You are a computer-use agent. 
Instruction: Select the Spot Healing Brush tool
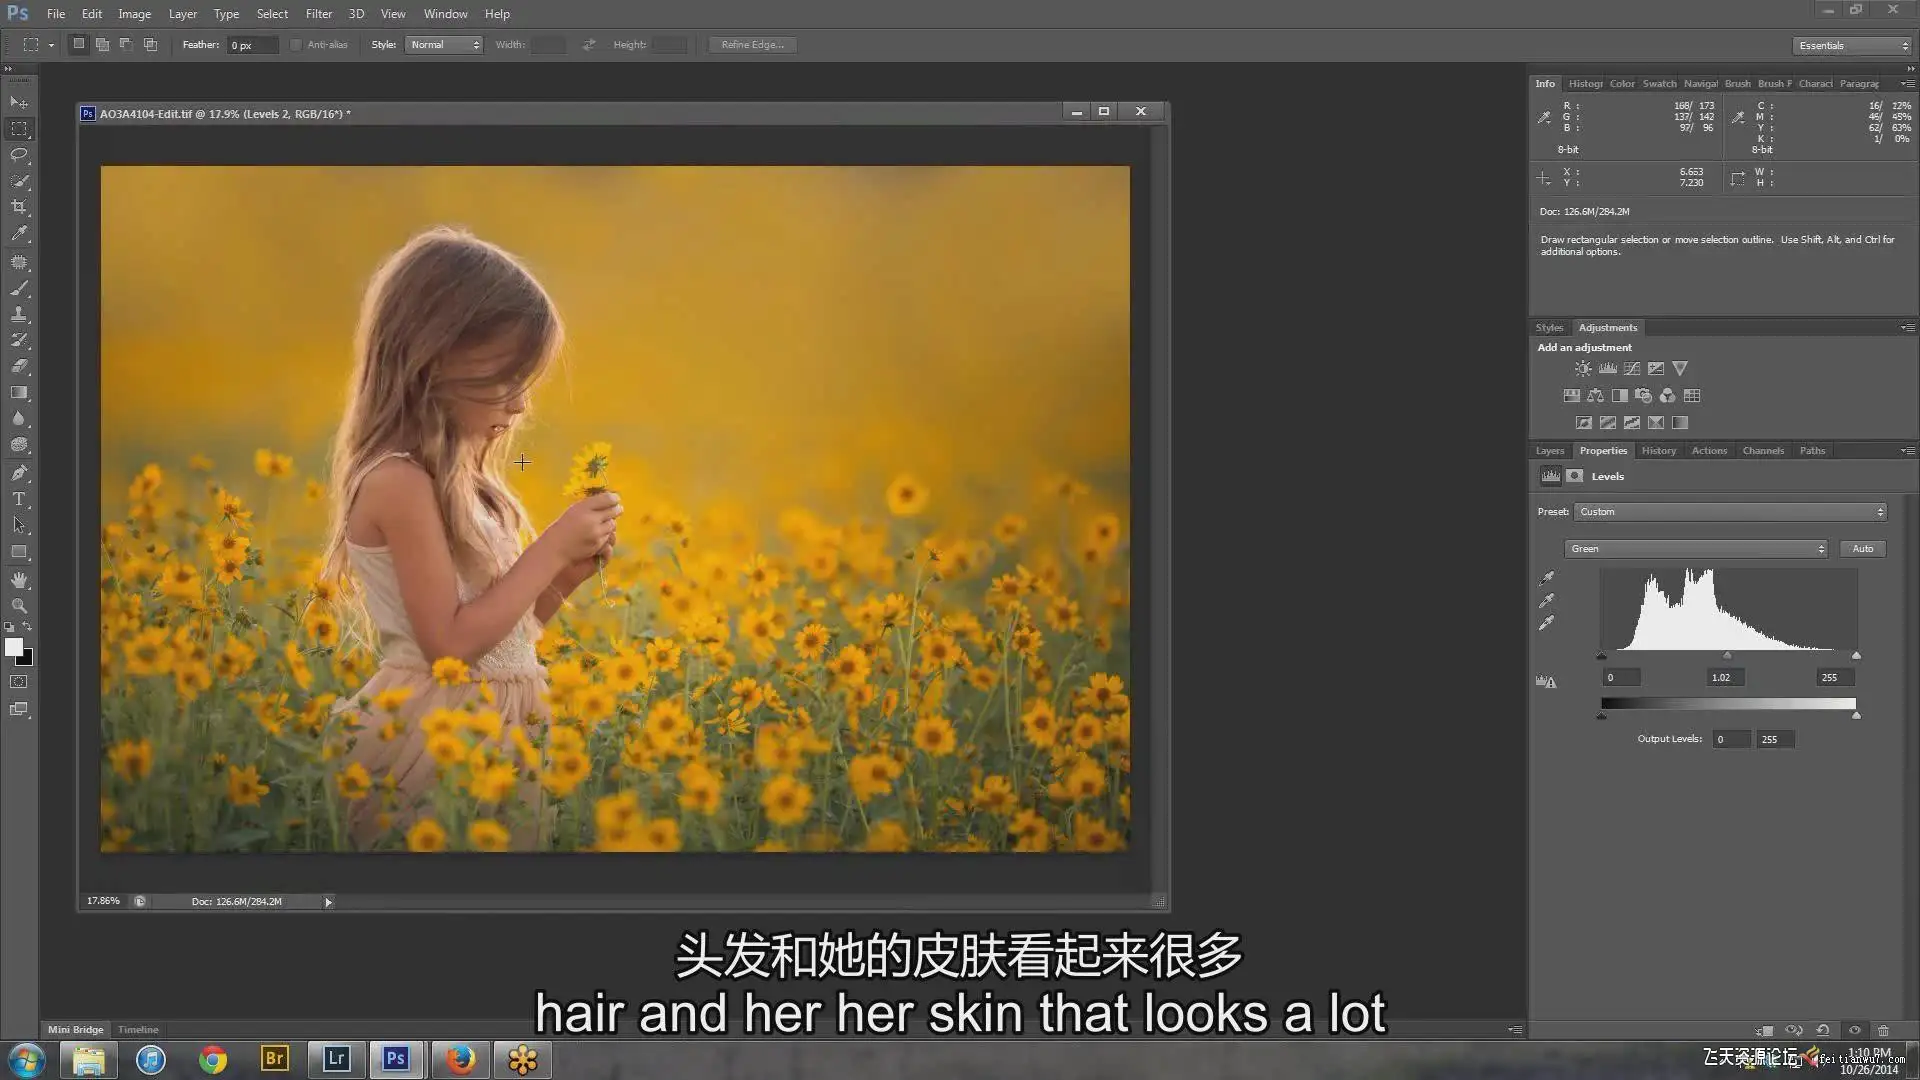coord(19,261)
